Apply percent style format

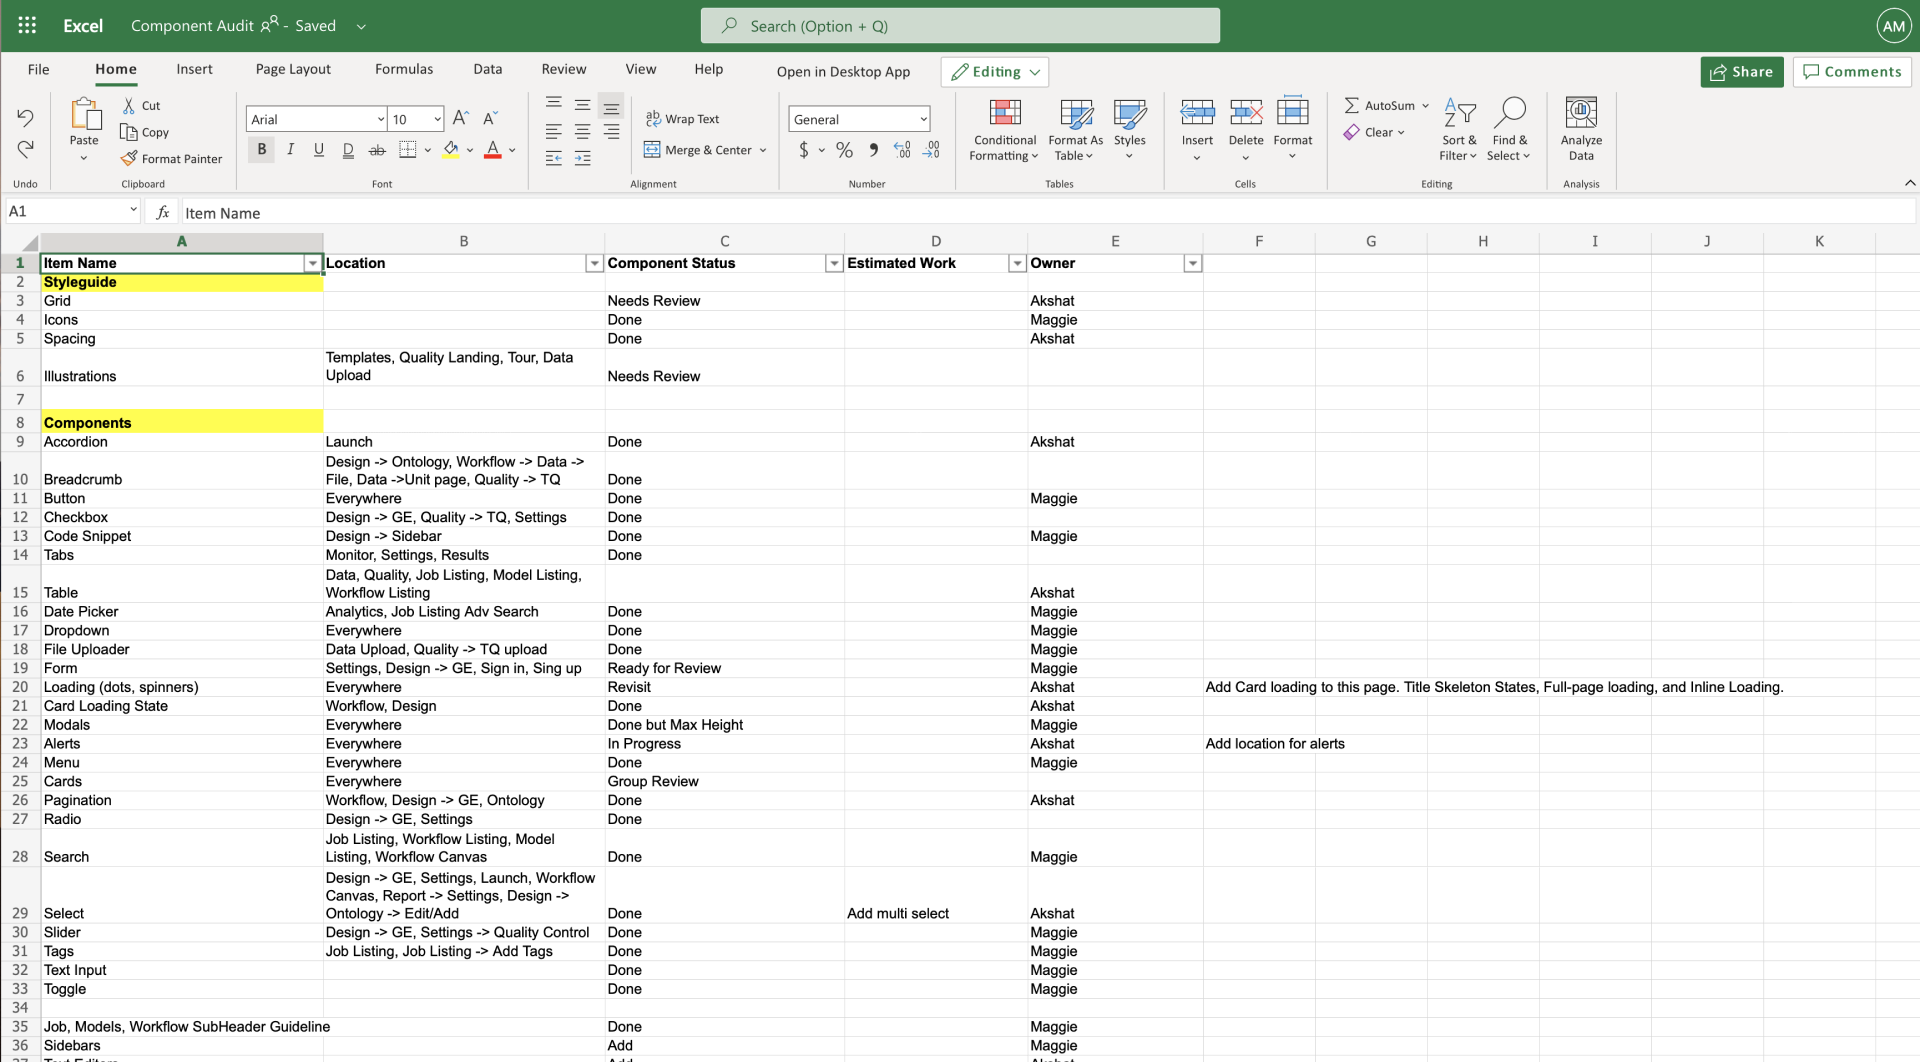[845, 150]
